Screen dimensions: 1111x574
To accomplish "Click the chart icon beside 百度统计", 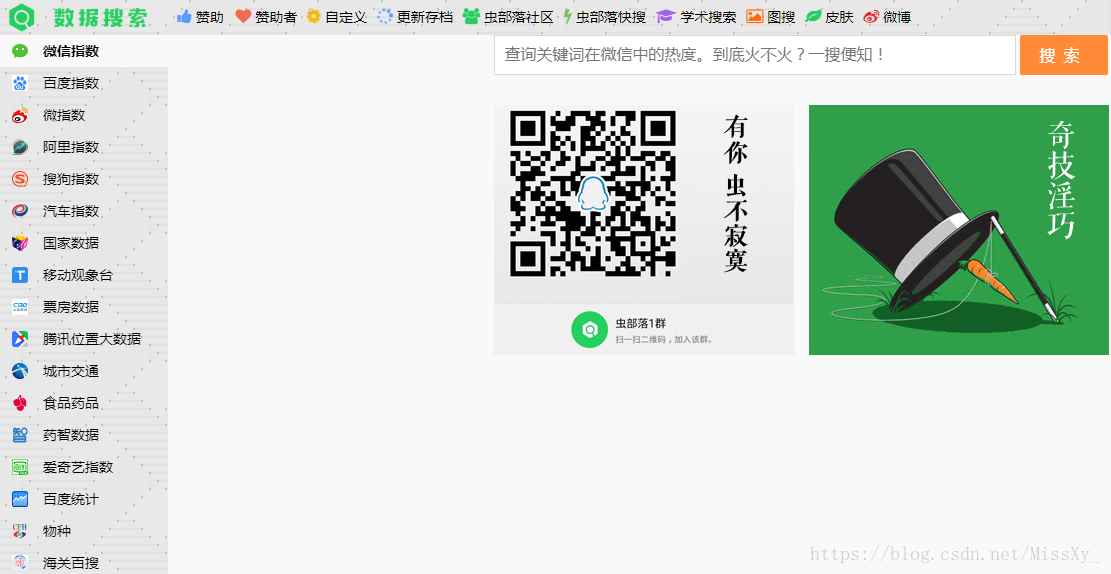I will click(20, 499).
